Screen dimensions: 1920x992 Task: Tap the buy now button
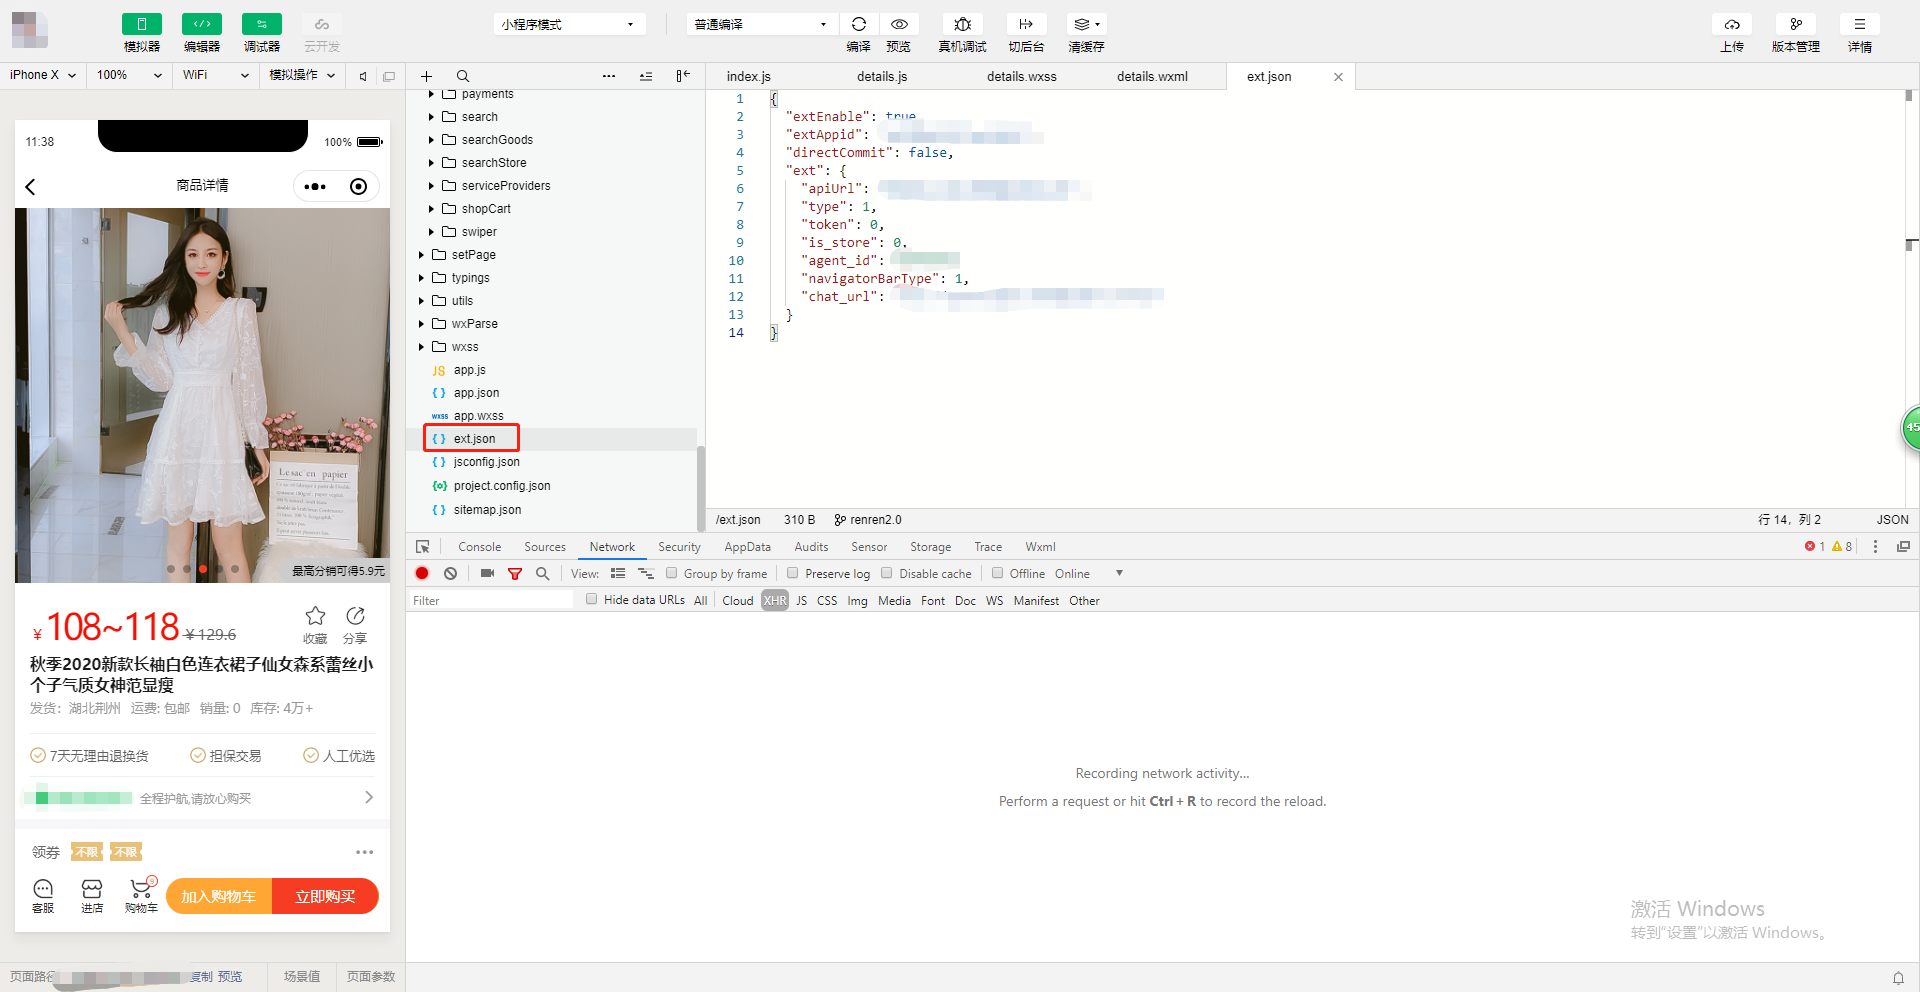(326, 896)
